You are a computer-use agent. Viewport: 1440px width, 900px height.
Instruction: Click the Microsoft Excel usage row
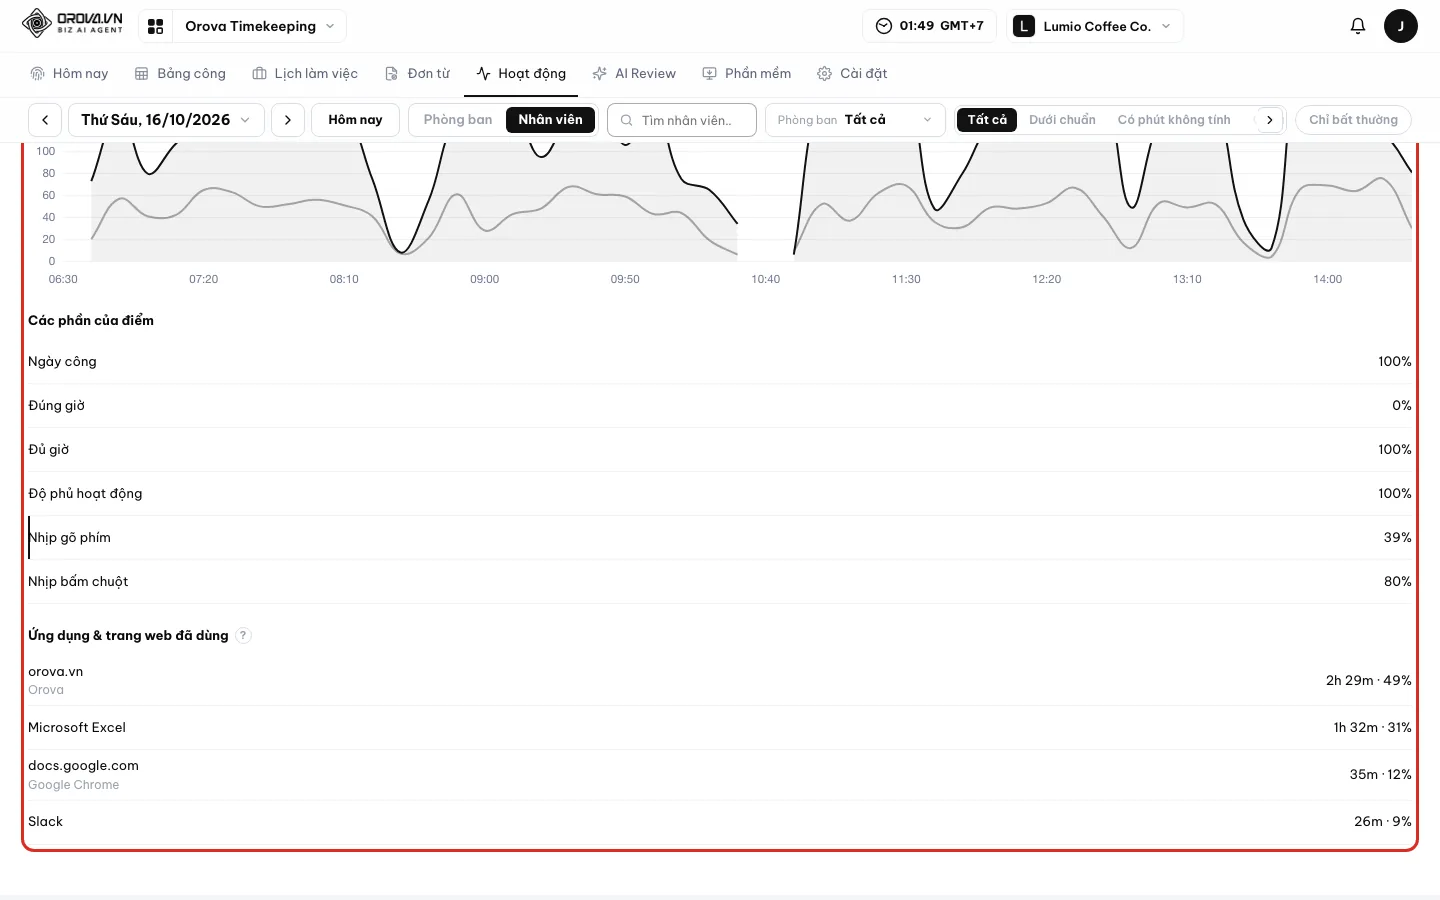tap(720, 728)
